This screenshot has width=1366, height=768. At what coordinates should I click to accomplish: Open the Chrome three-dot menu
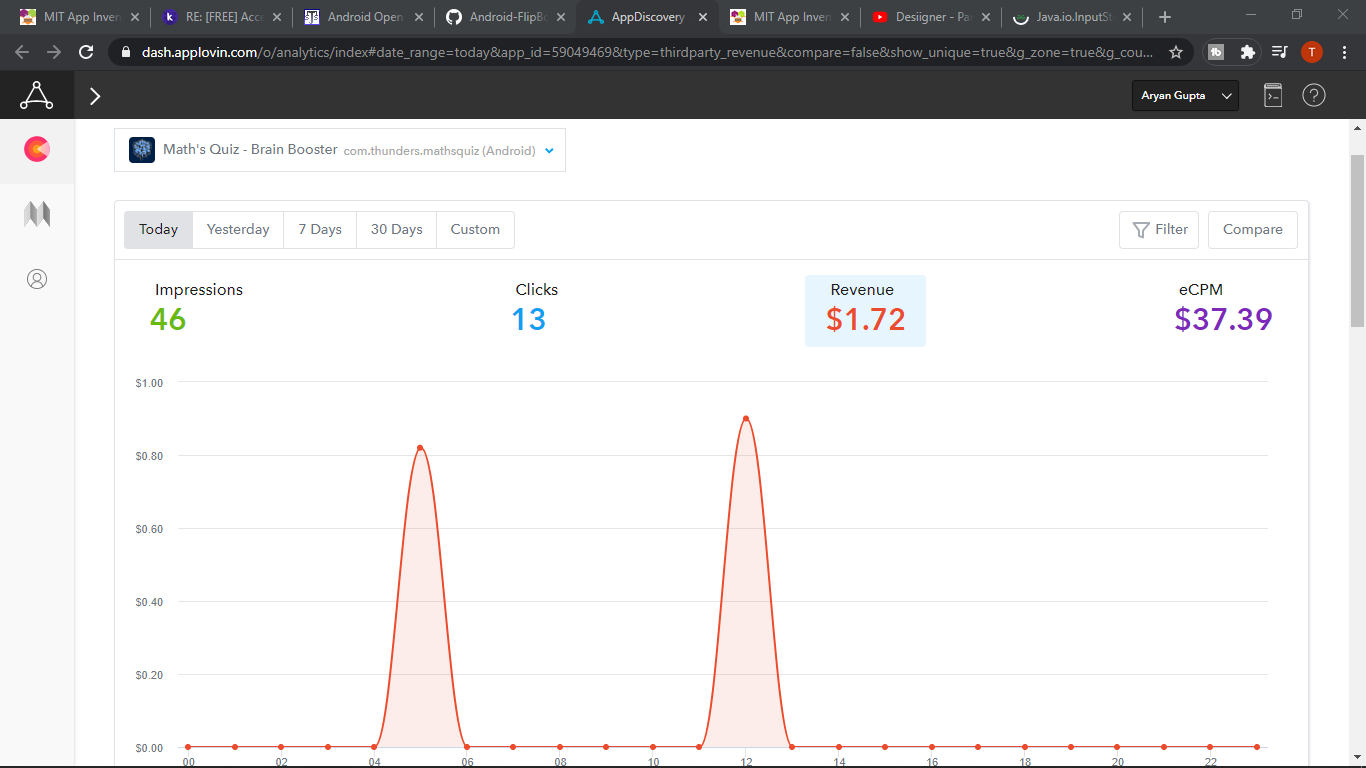[x=1345, y=52]
